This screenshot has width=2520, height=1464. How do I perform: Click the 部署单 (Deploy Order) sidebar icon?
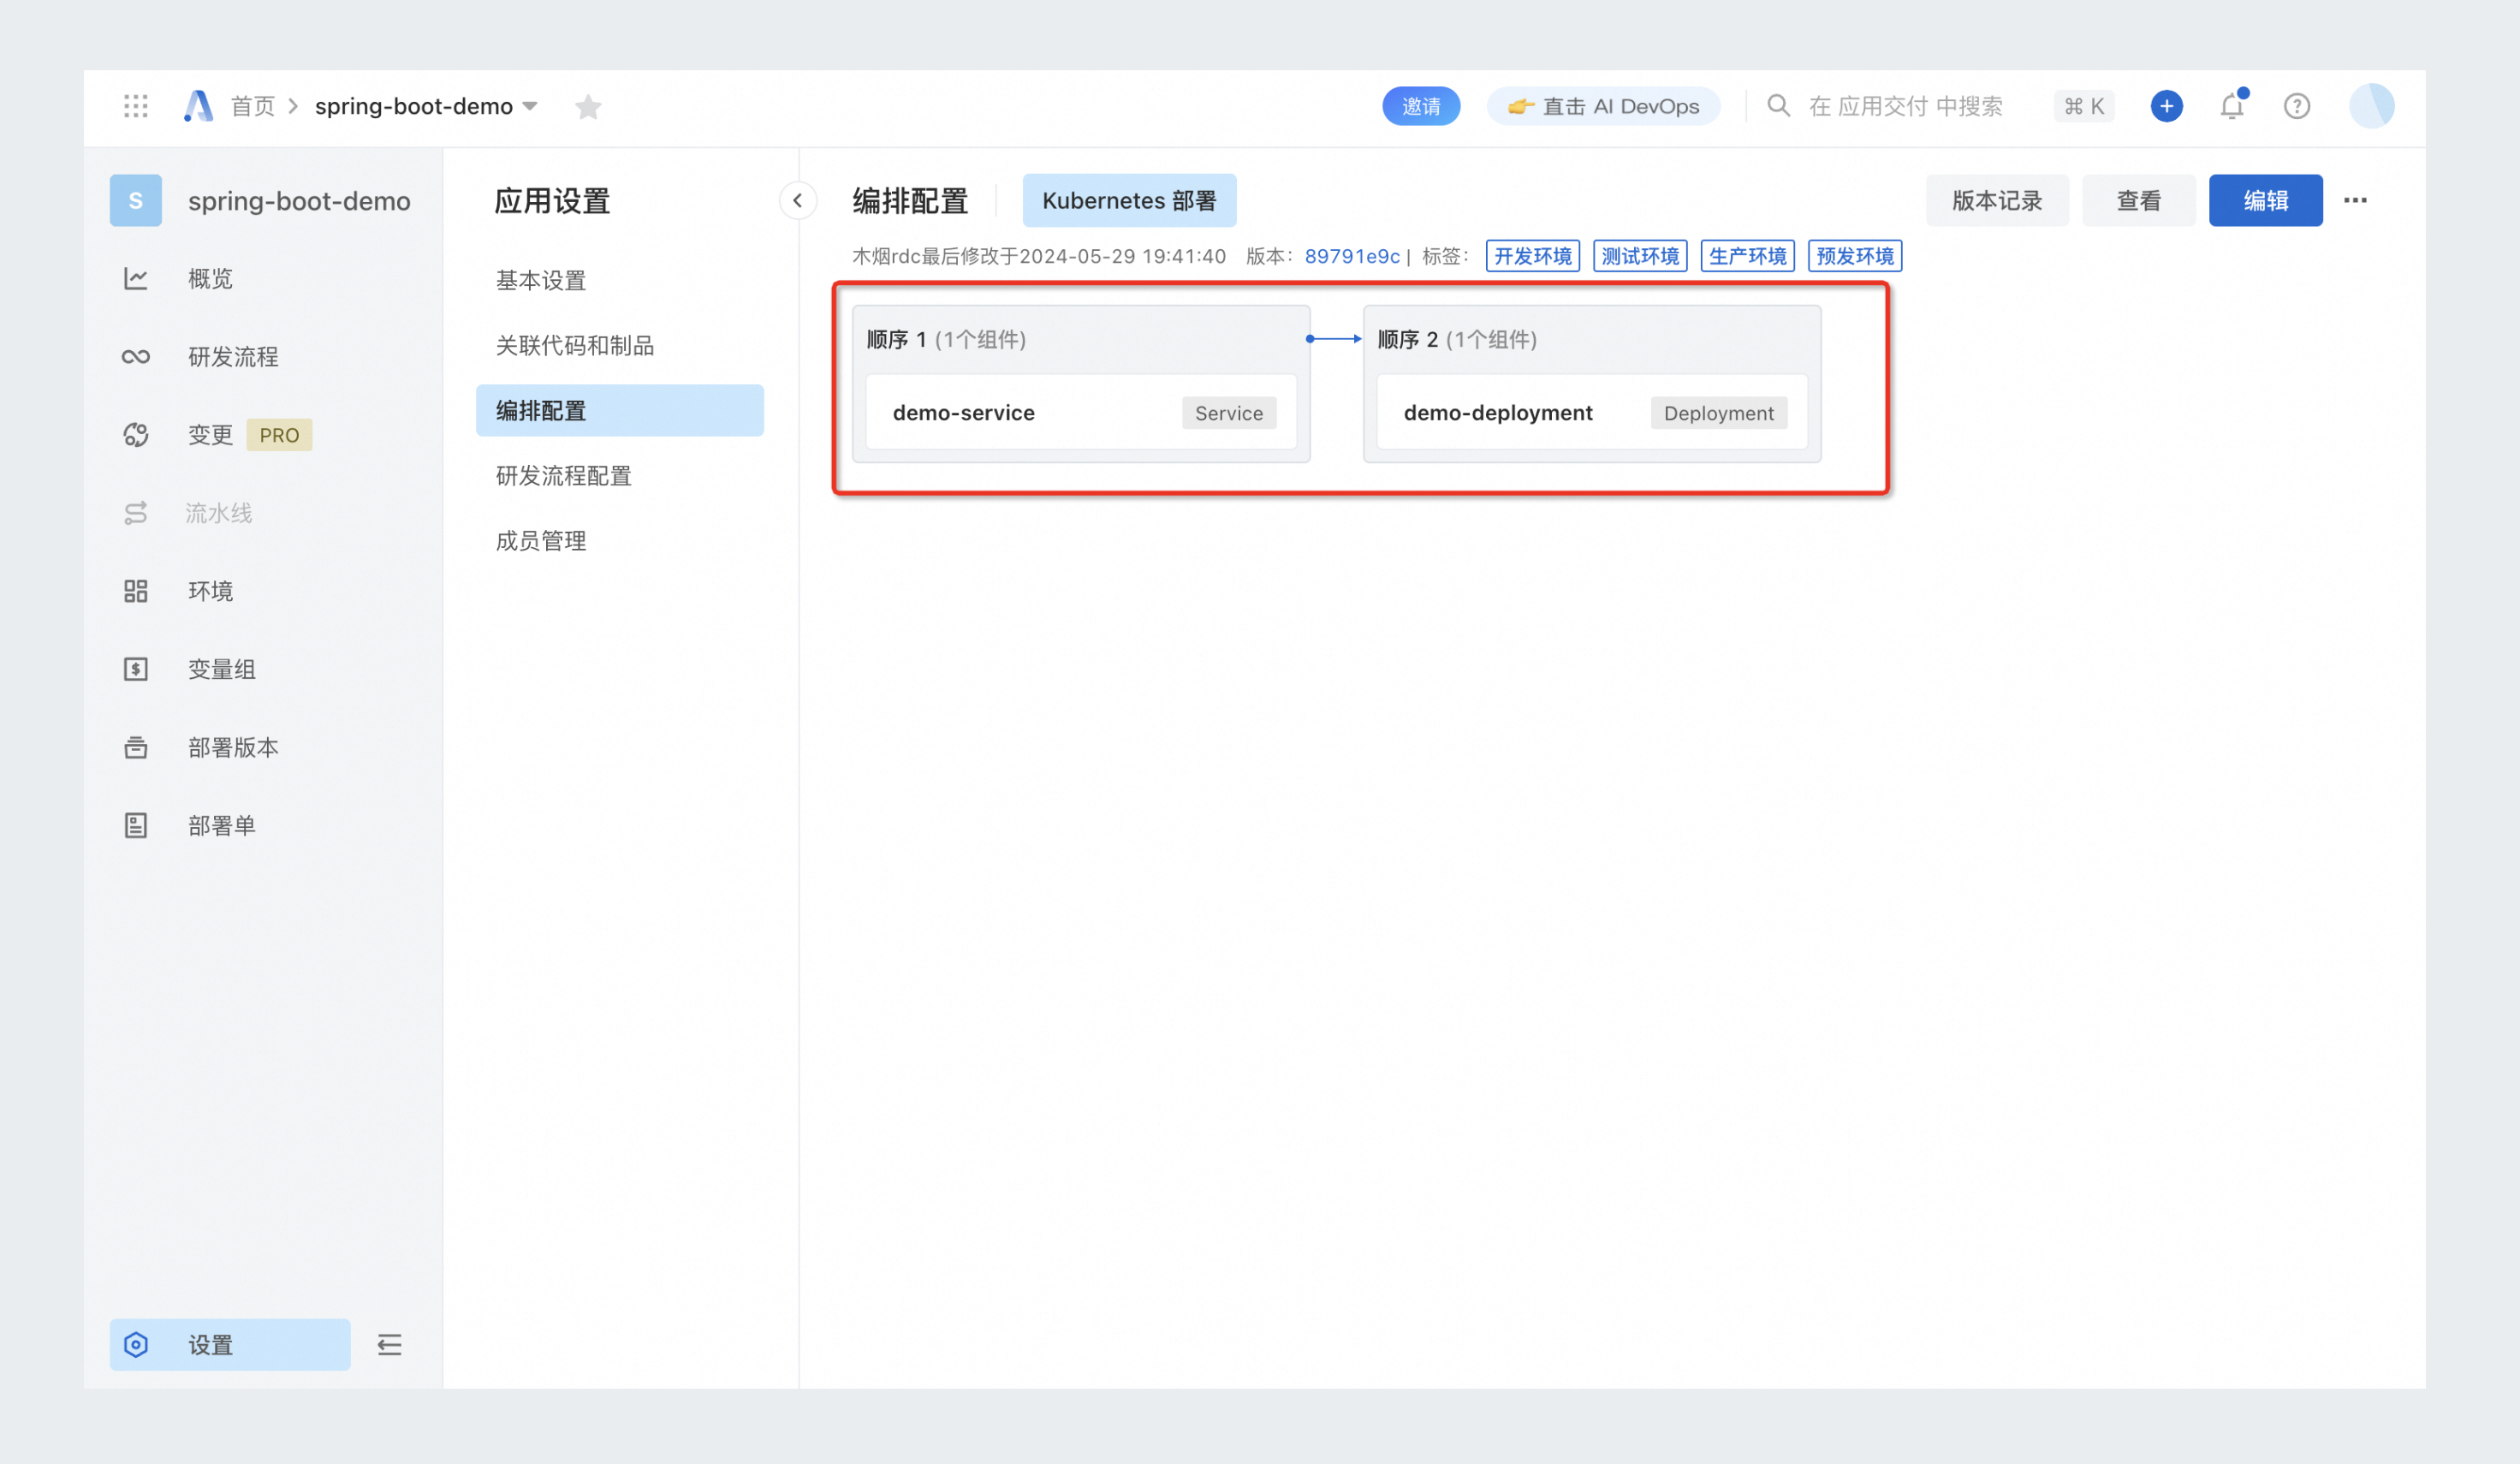(x=136, y=824)
